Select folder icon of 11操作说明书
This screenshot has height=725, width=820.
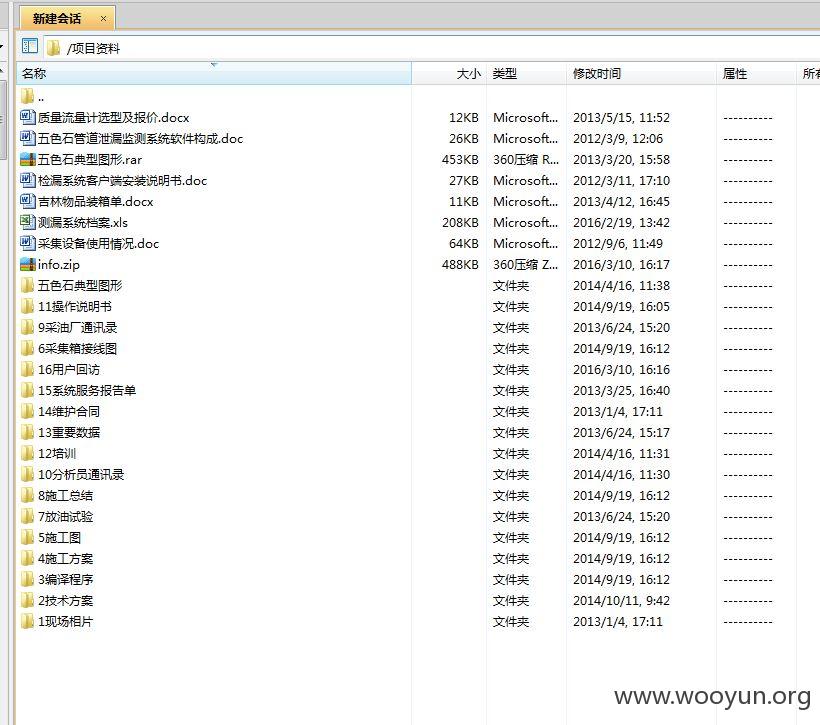(x=27, y=306)
